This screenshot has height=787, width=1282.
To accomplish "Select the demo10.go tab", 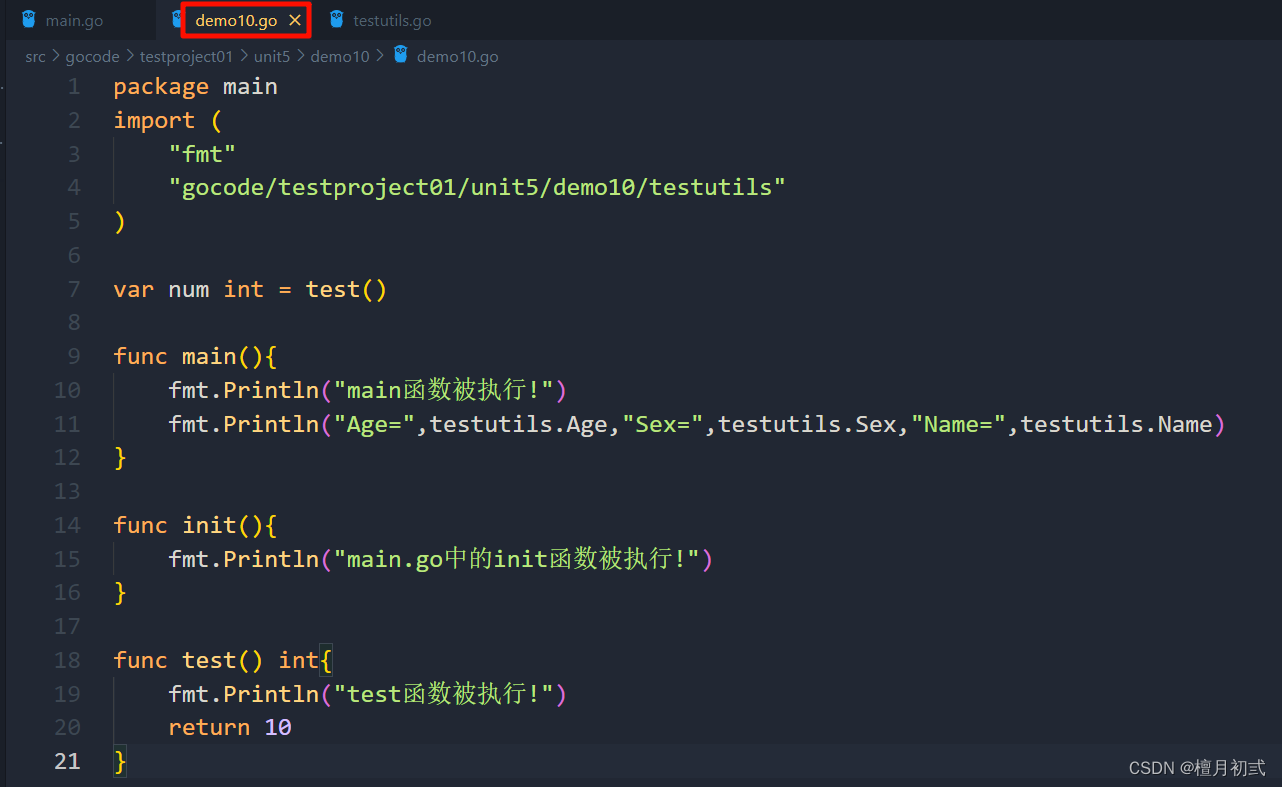I will click(236, 20).
